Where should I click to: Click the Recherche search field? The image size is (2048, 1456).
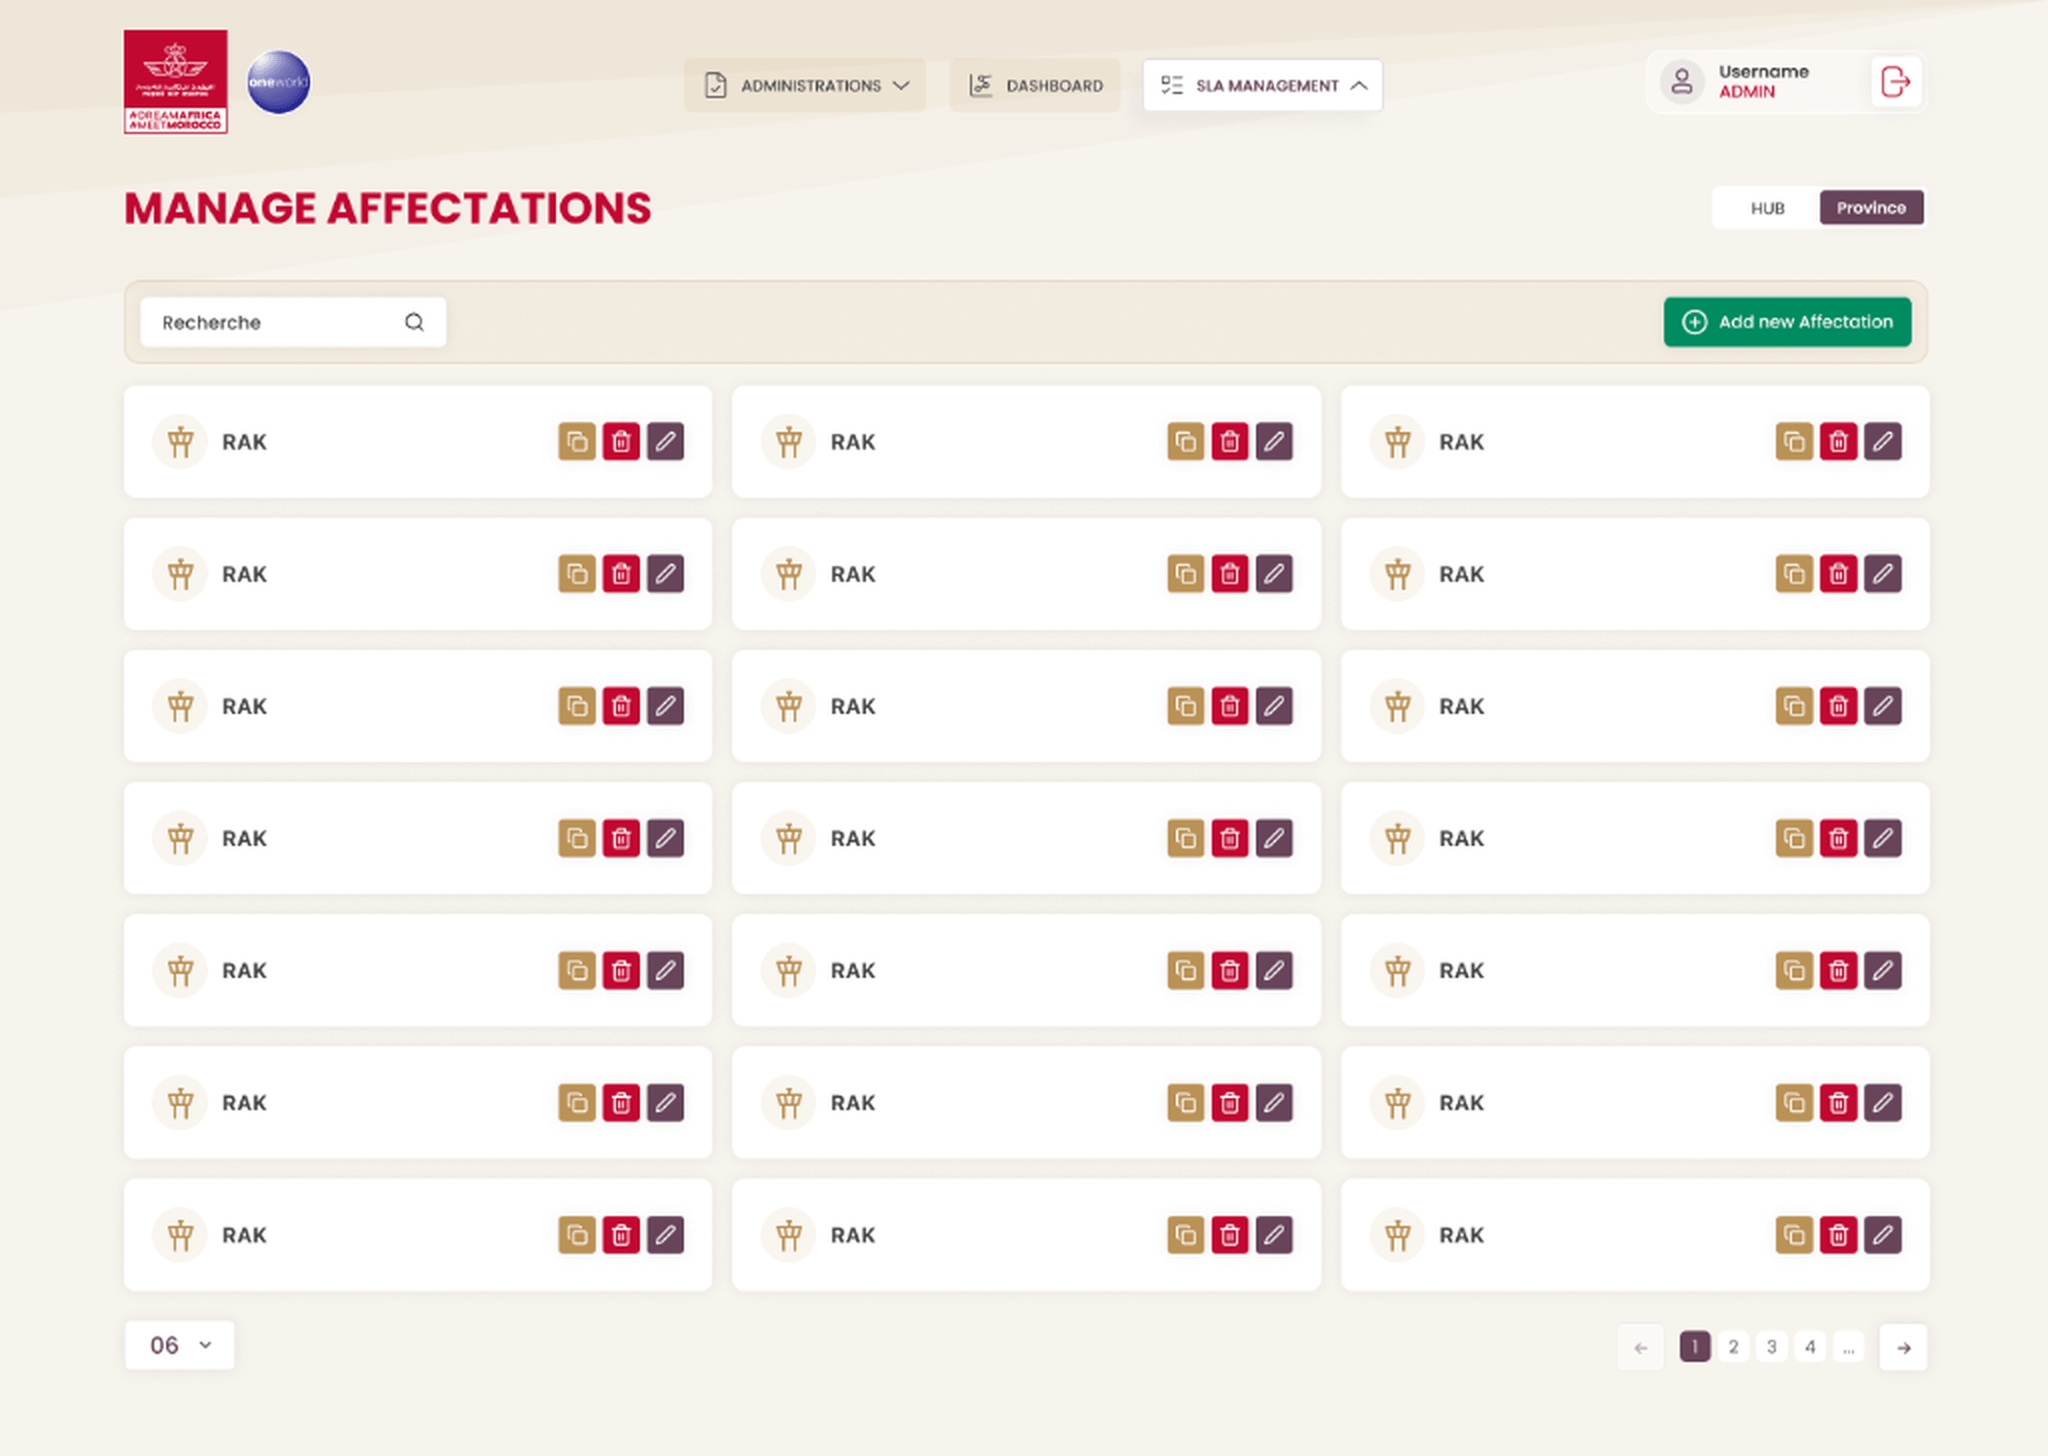tap(293, 322)
